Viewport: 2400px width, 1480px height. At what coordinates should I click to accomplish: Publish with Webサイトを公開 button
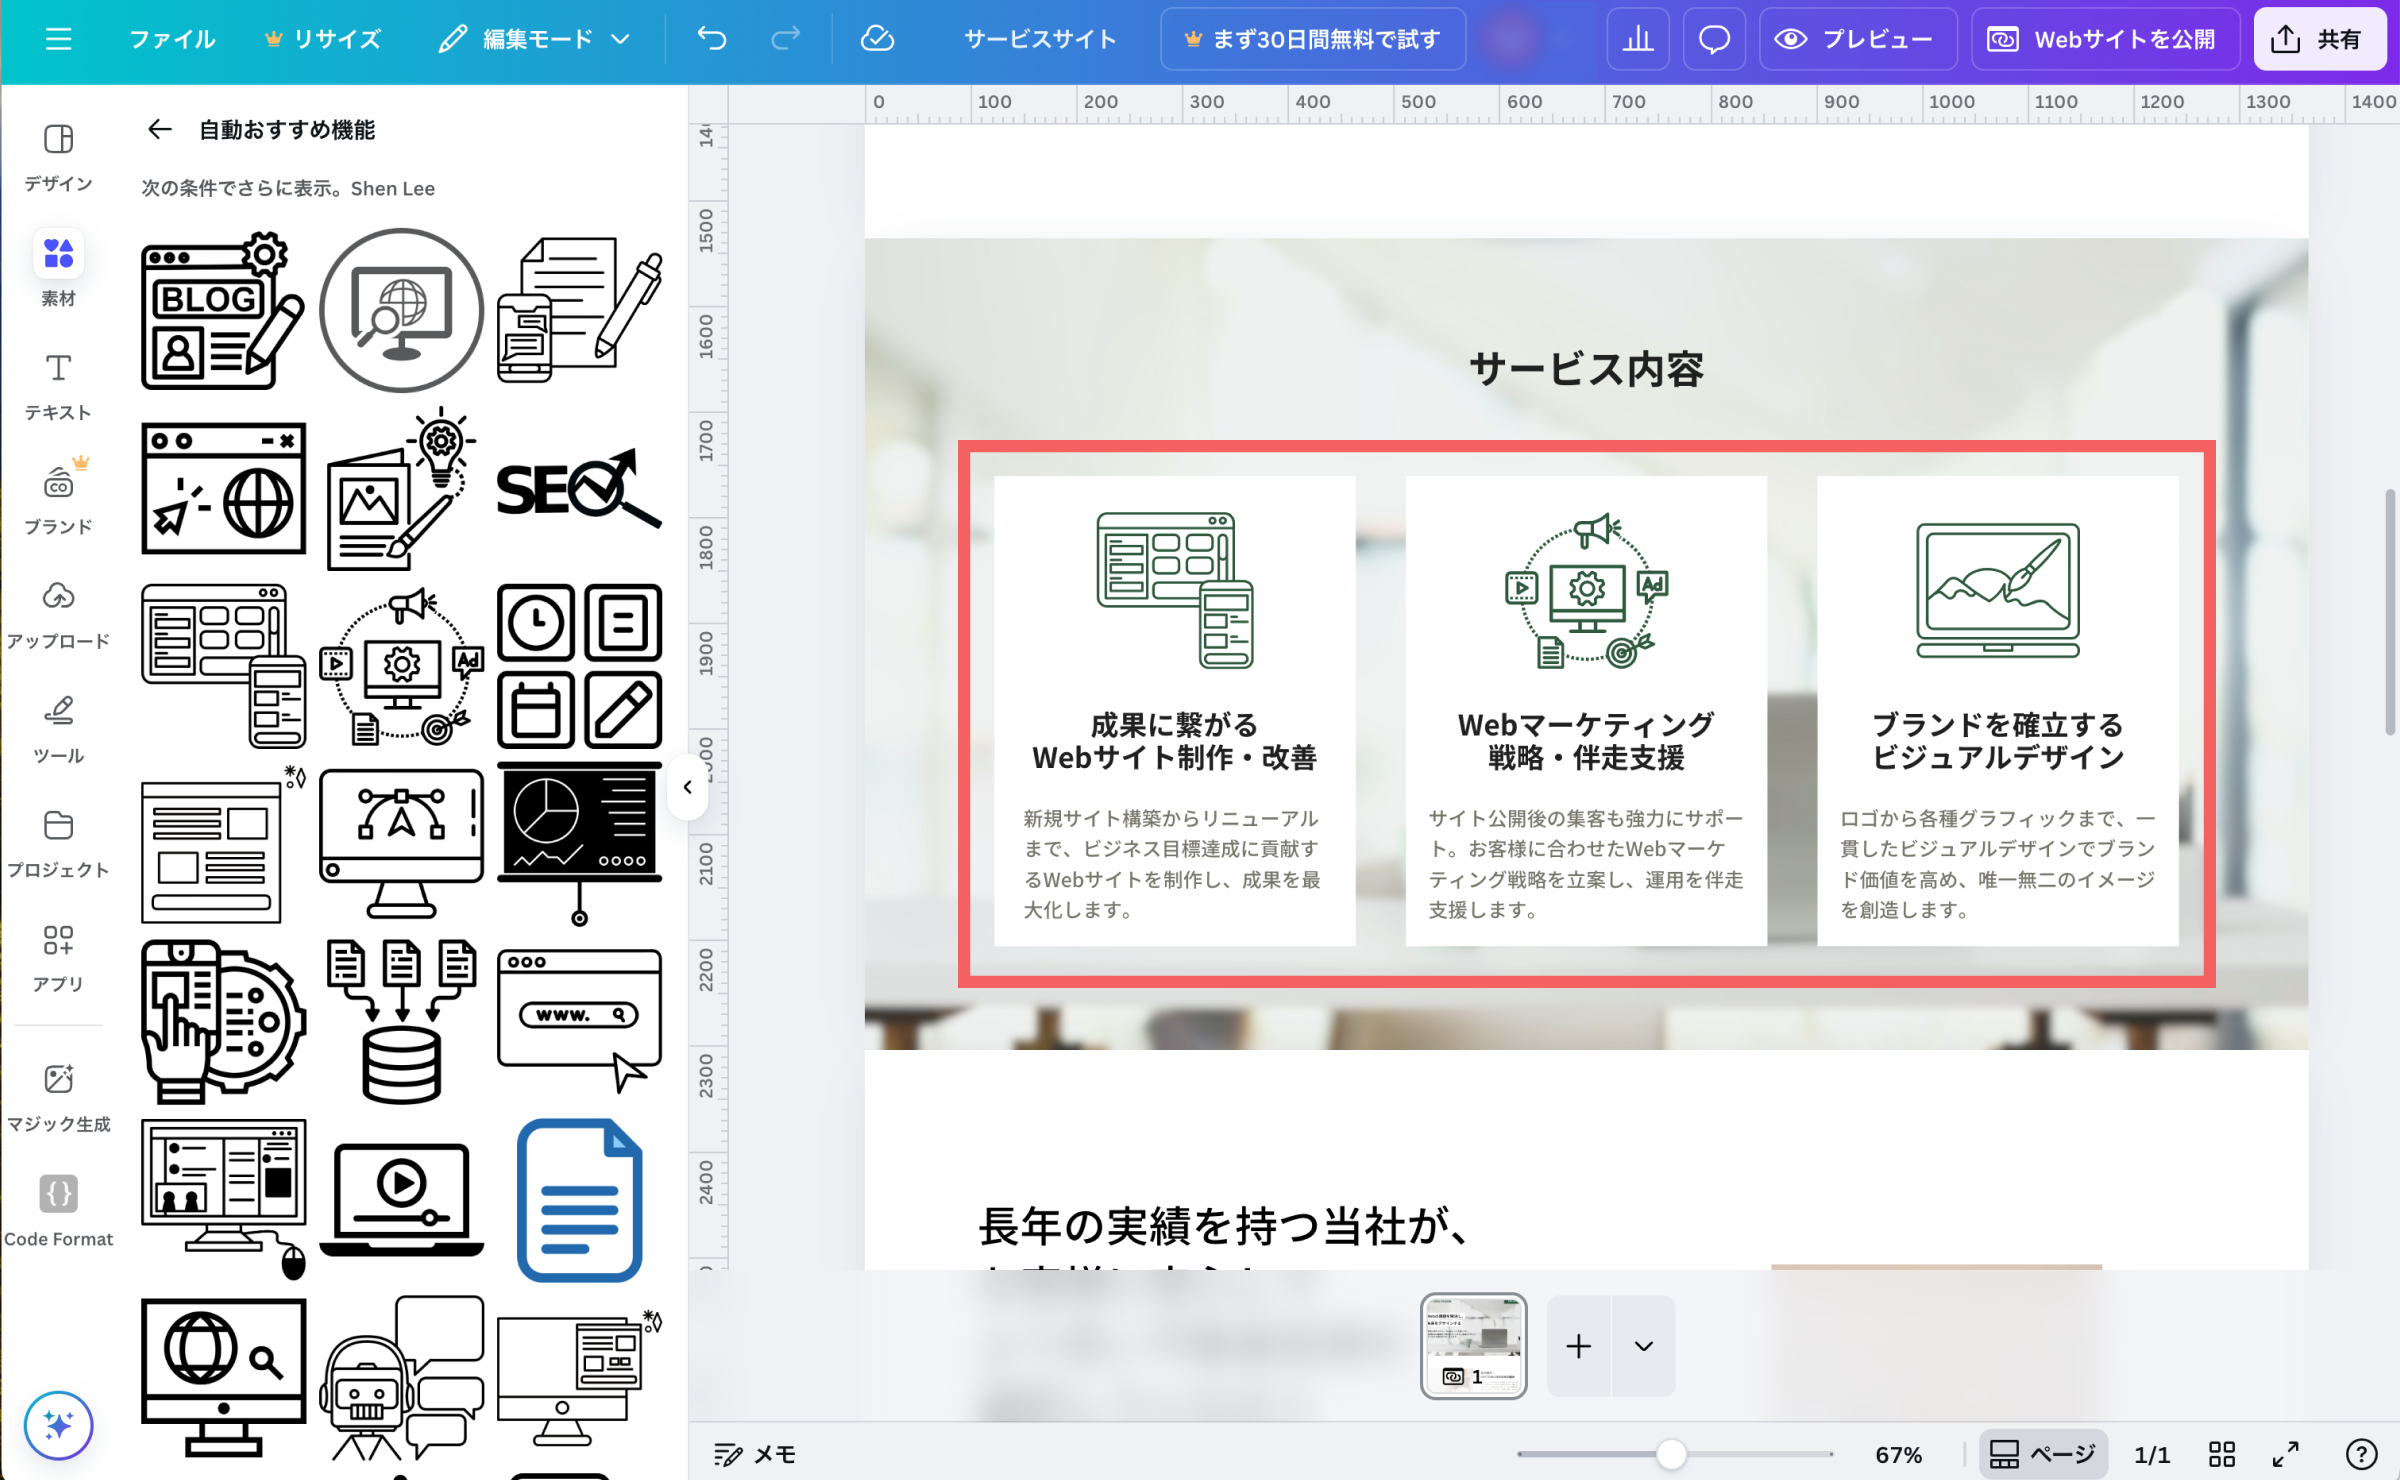[x=2104, y=39]
